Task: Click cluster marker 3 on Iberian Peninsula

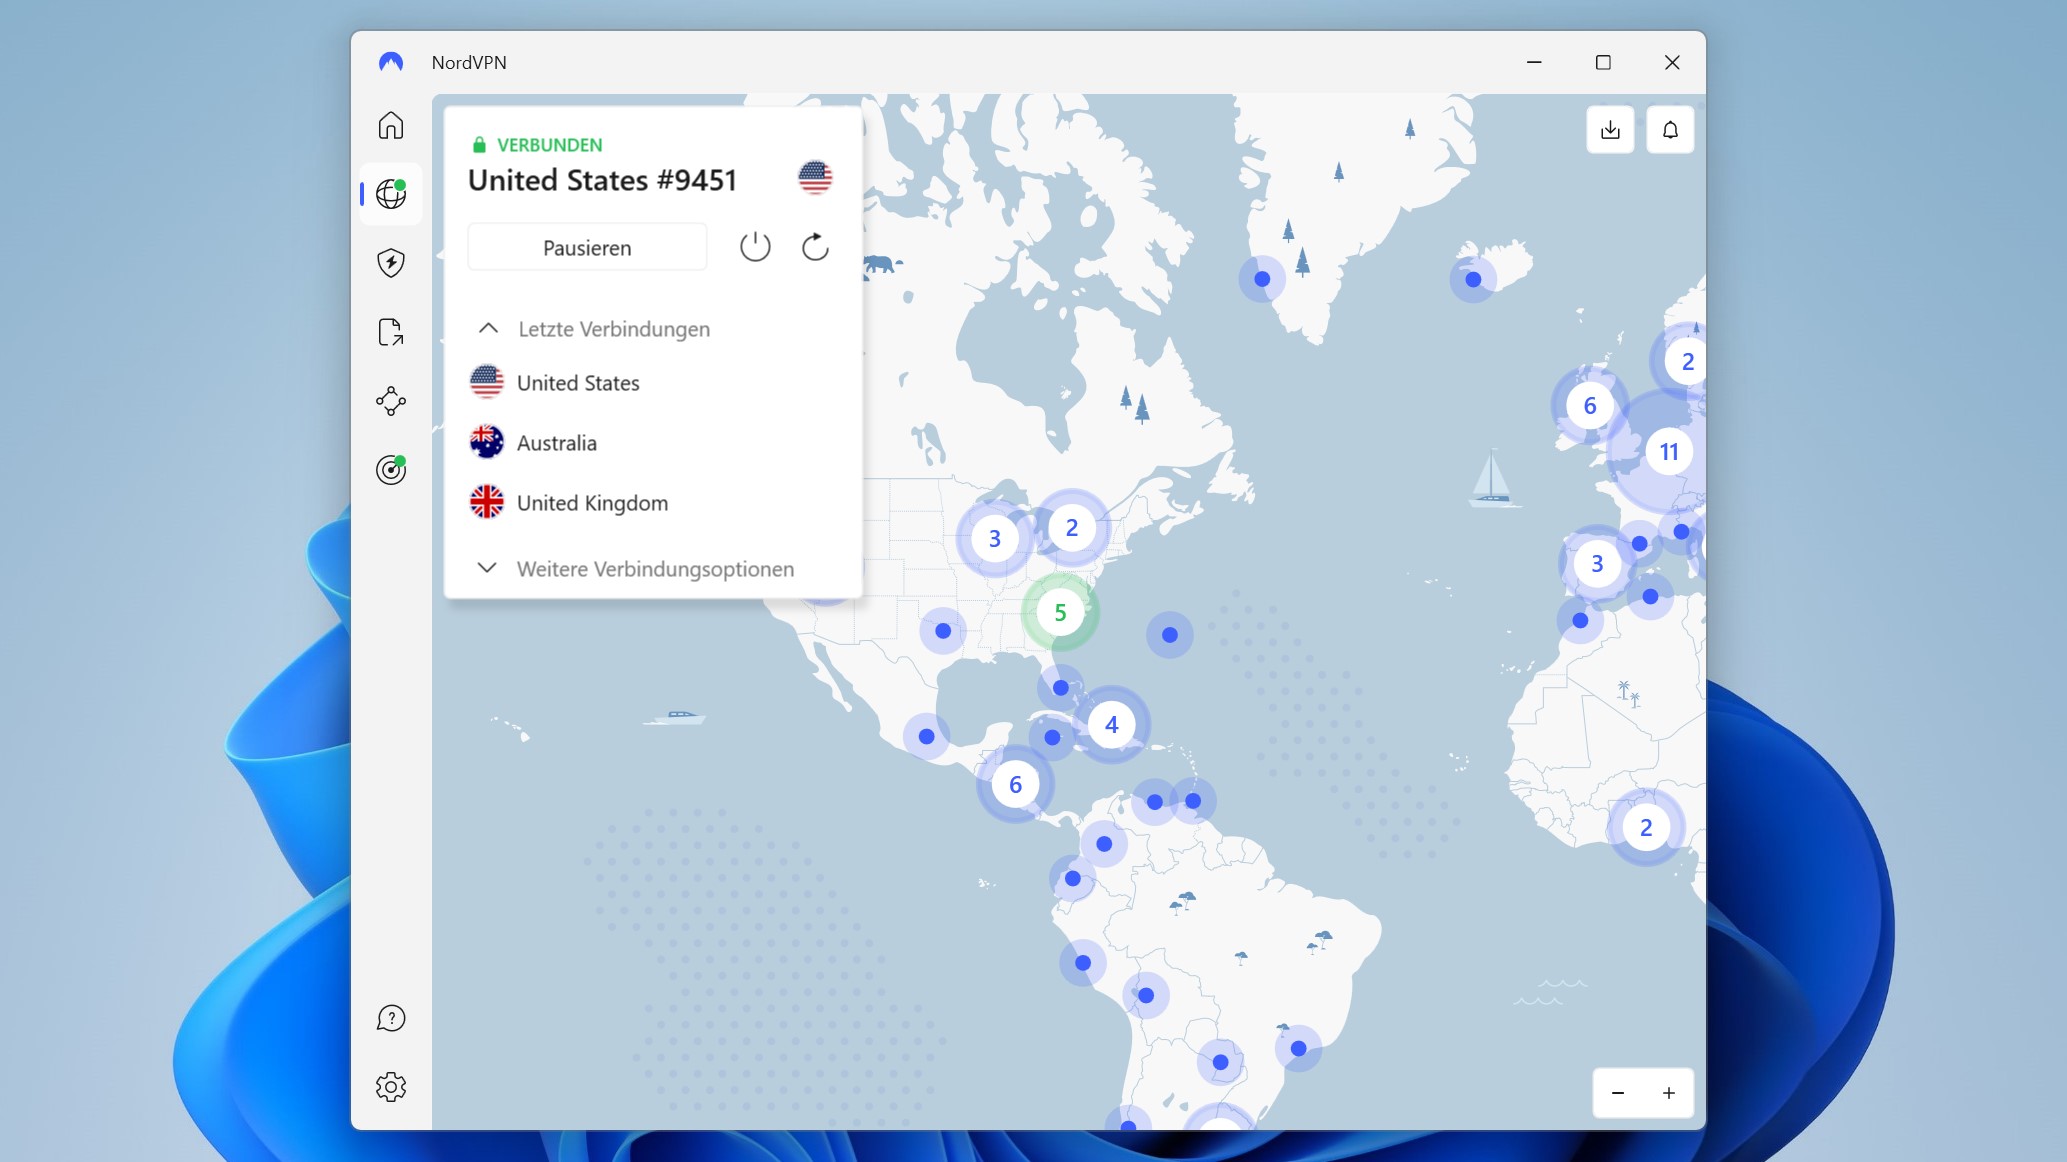Action: point(1597,564)
